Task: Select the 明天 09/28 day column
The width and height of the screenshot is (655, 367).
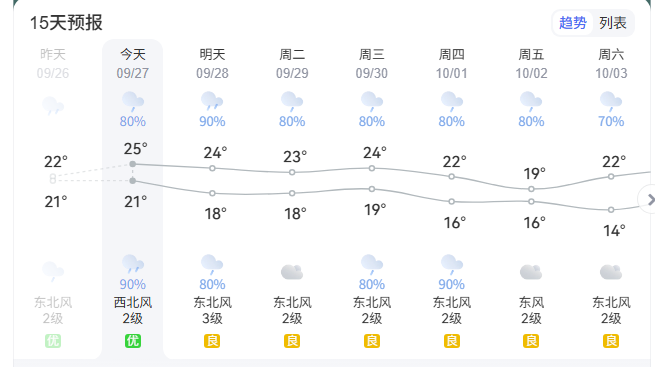Action: tap(212, 199)
